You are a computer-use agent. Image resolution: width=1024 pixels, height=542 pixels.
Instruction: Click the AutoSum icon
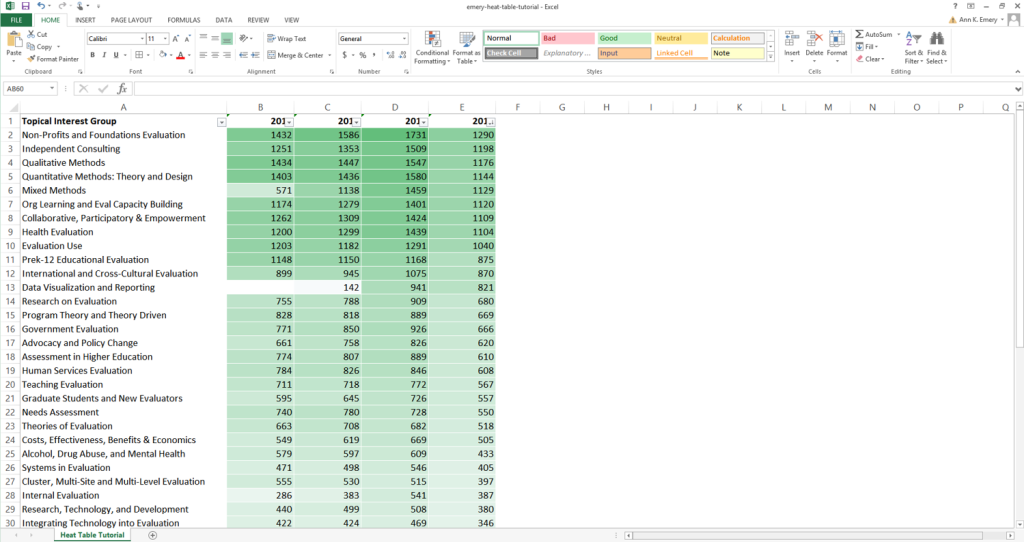[873, 34]
